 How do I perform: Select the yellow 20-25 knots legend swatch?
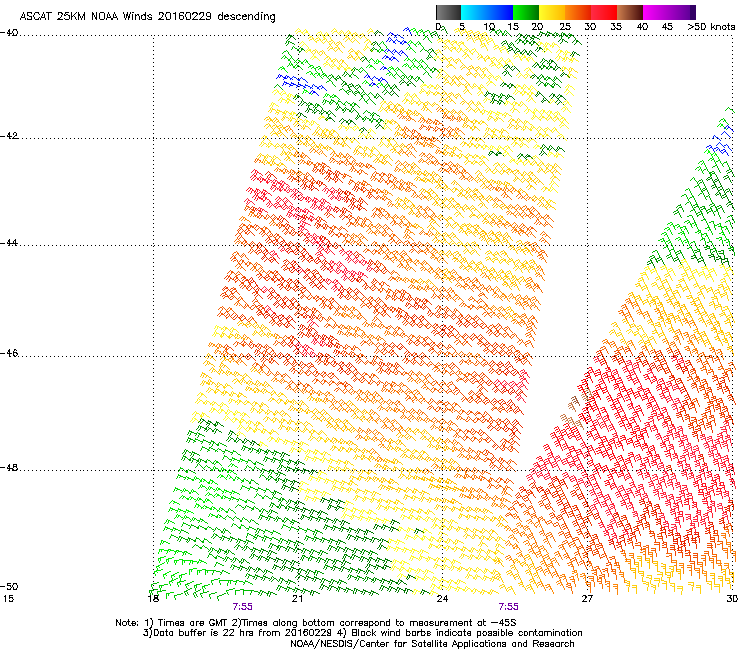coord(552,12)
